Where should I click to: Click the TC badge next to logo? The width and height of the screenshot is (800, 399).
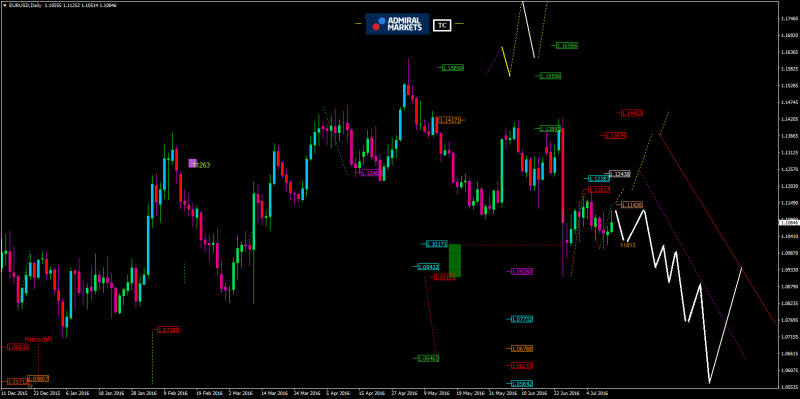pyautogui.click(x=442, y=25)
